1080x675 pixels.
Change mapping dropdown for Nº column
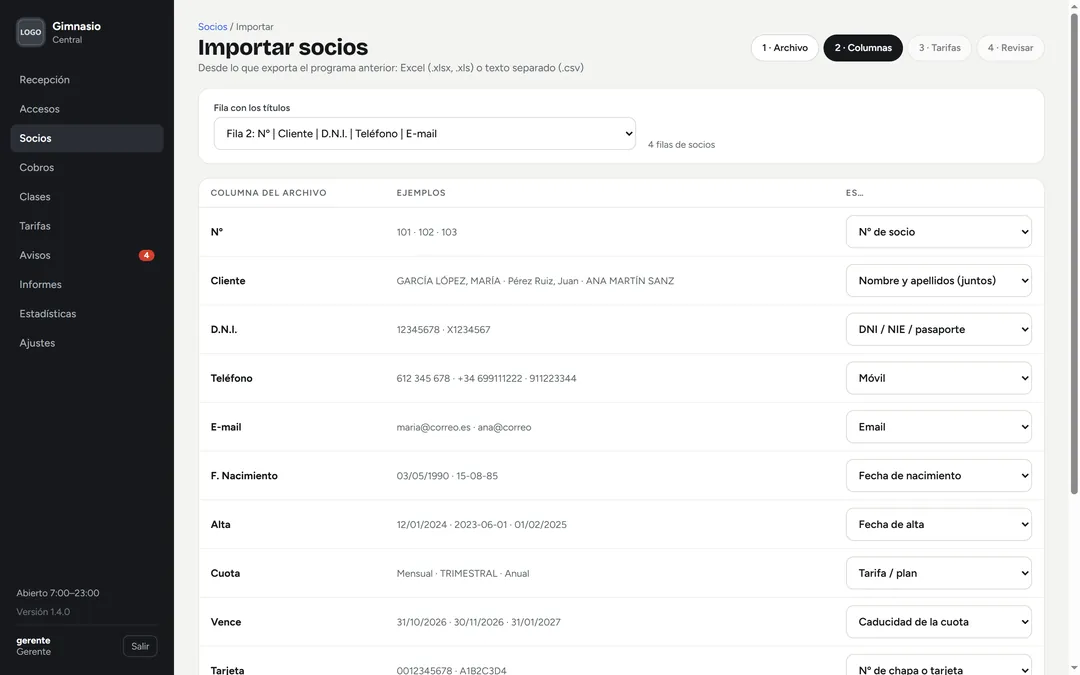coord(938,232)
